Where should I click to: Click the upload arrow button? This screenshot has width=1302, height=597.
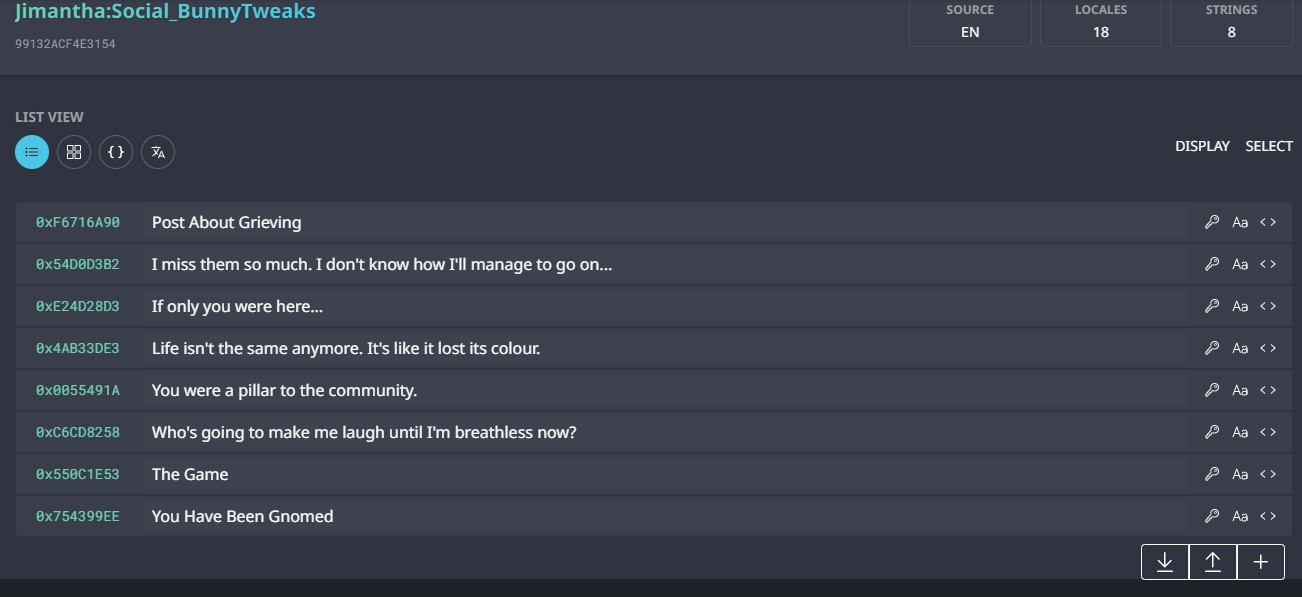pos(1213,562)
